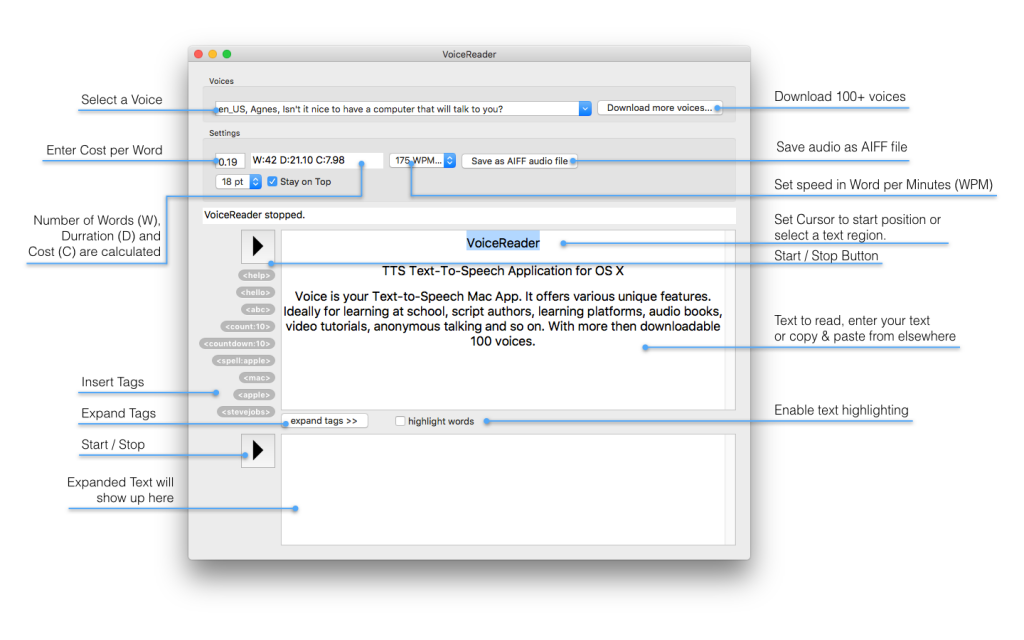This screenshot has height=640, width=1024.
Task: Click Save as AIFF audio file
Action: click(519, 161)
